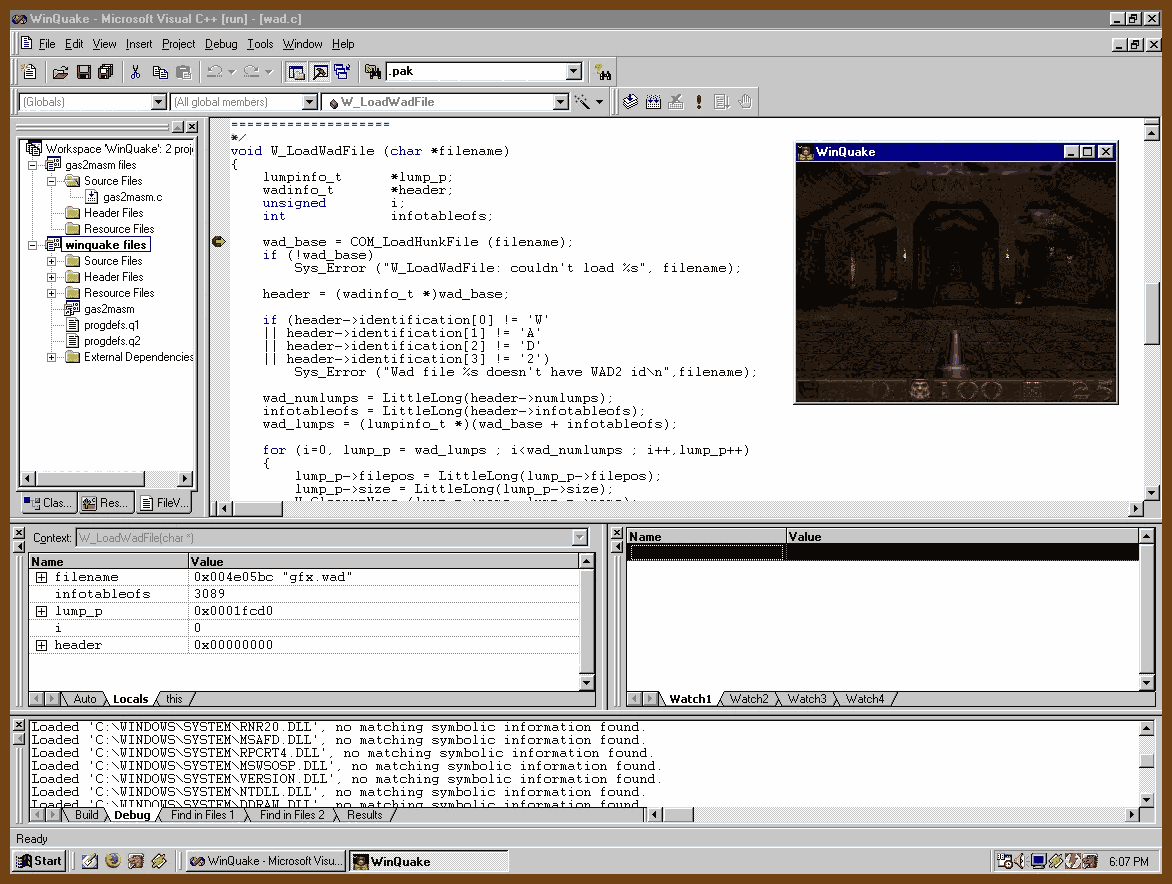Collapse the gas2masm files project node

(33, 165)
